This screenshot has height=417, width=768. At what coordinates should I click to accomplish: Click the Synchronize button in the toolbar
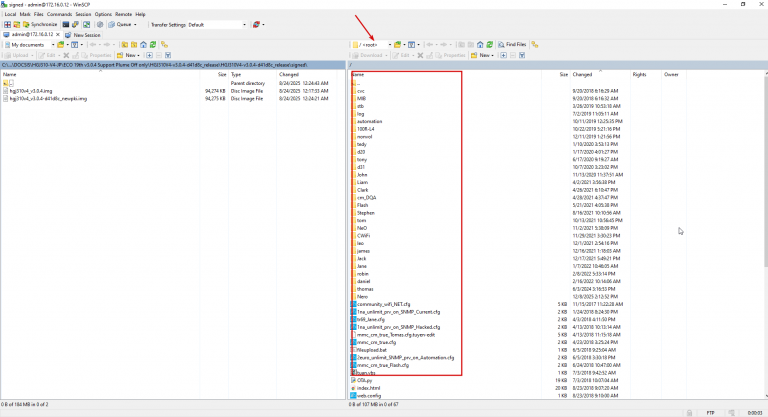pyautogui.click(x=40, y=25)
